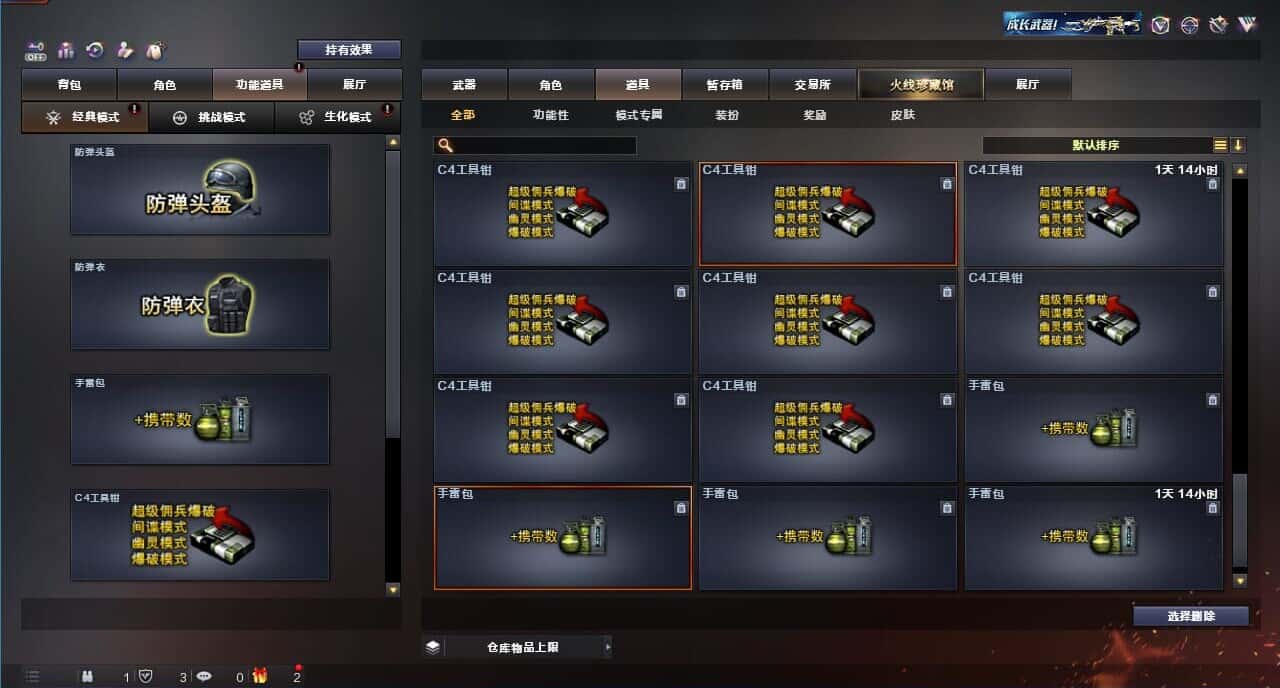Open the bar chart statistics icon
1280x688 pixels.
[x=66, y=50]
